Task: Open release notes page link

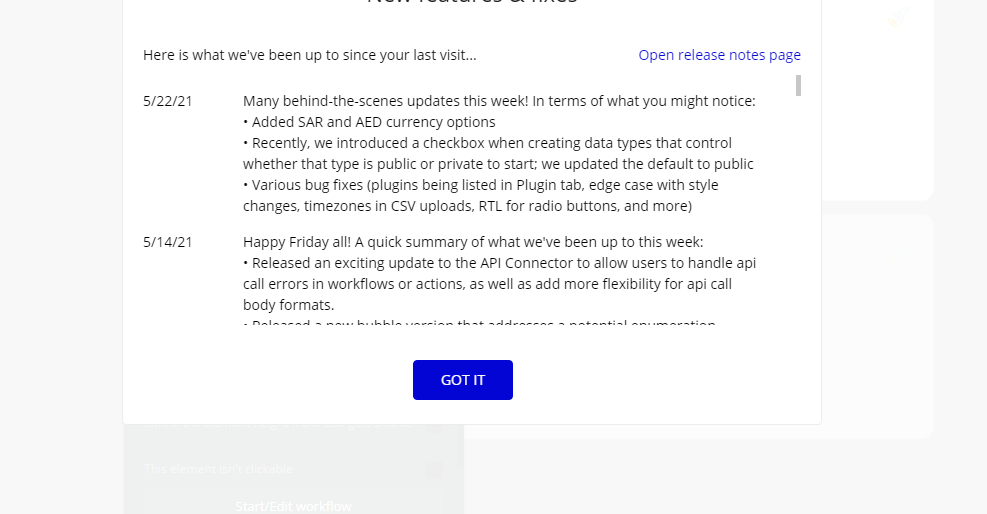Action: click(719, 55)
